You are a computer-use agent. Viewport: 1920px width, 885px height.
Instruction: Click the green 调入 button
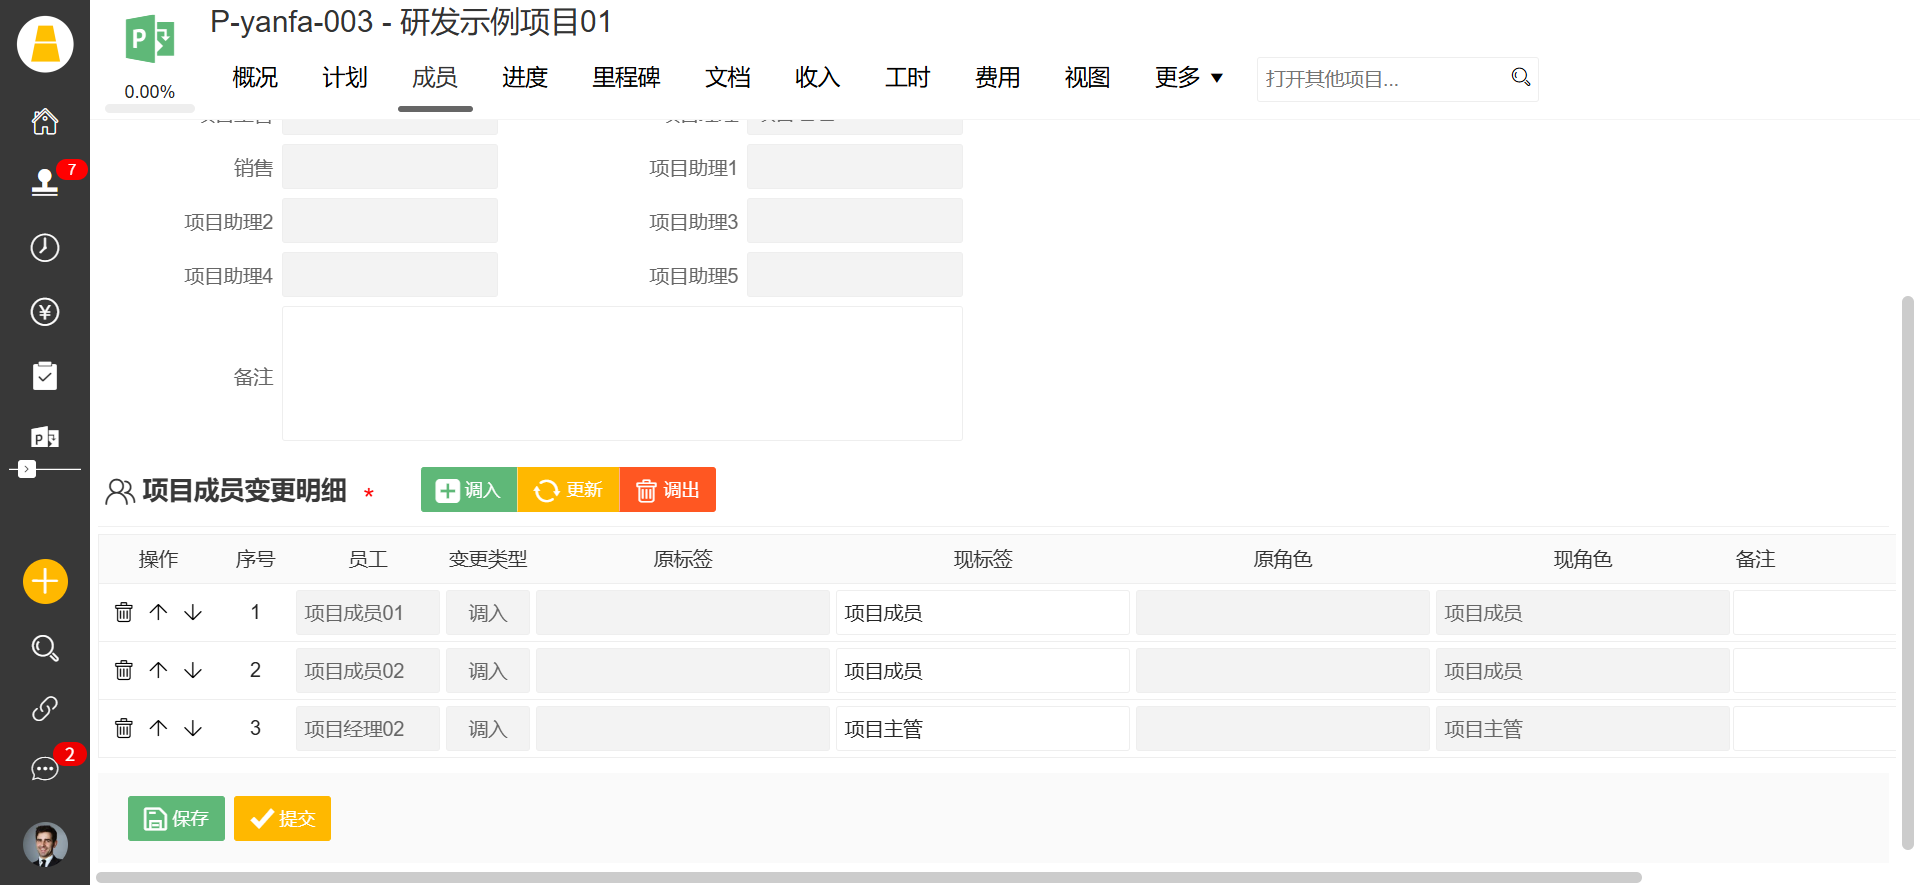tap(469, 490)
